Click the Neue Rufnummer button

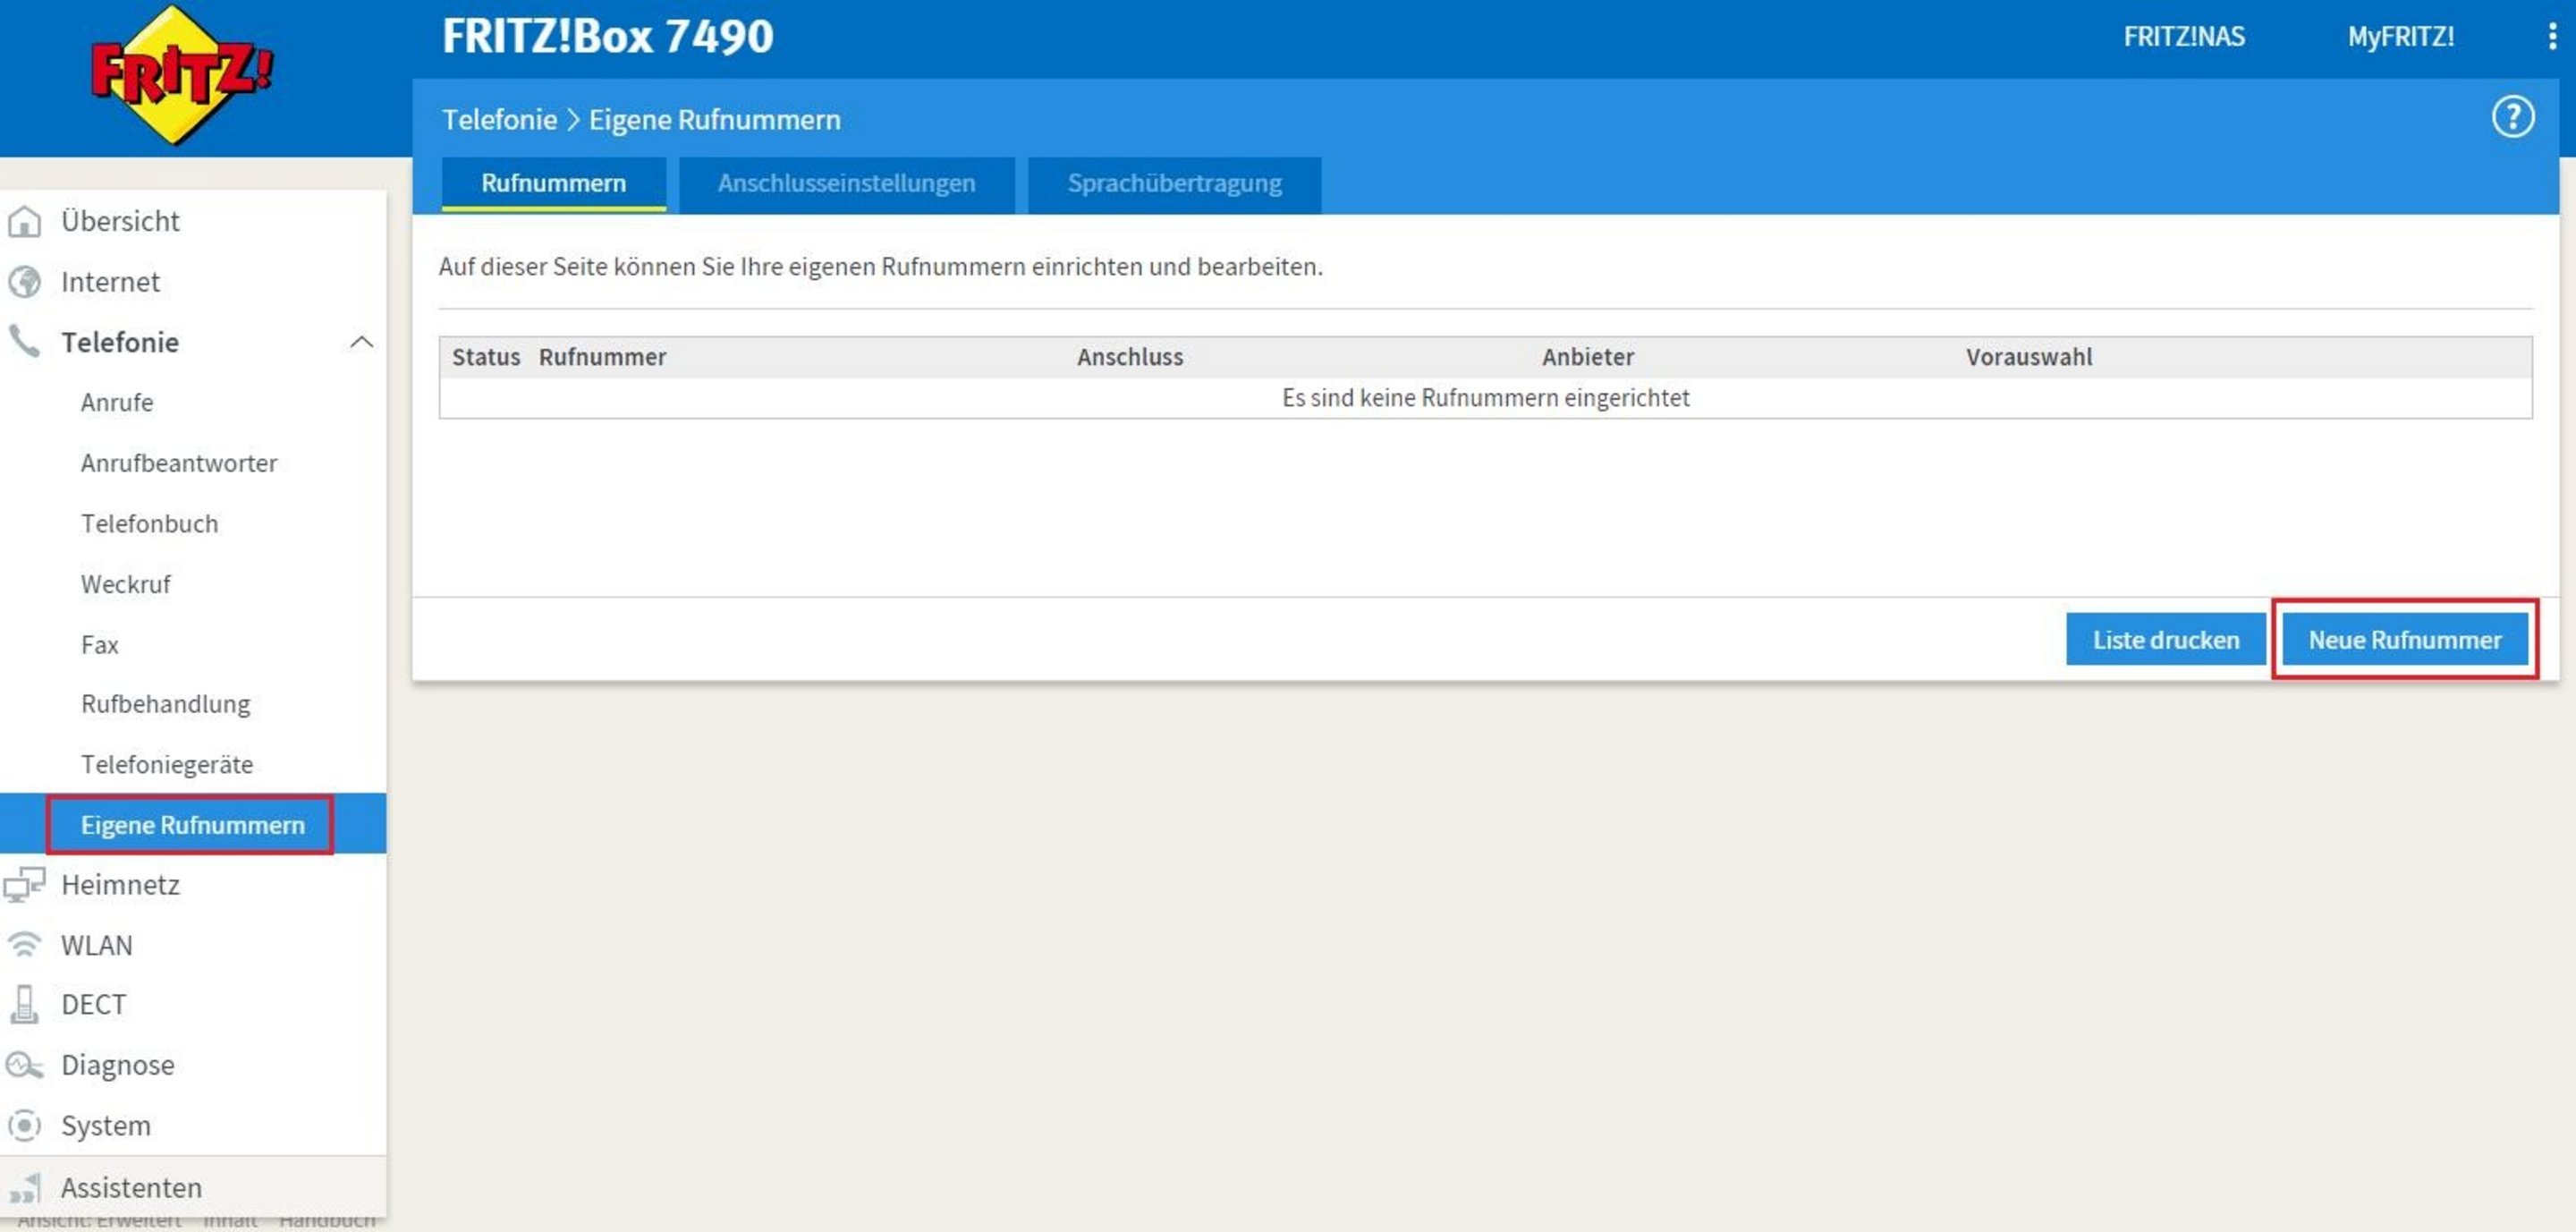point(2405,640)
